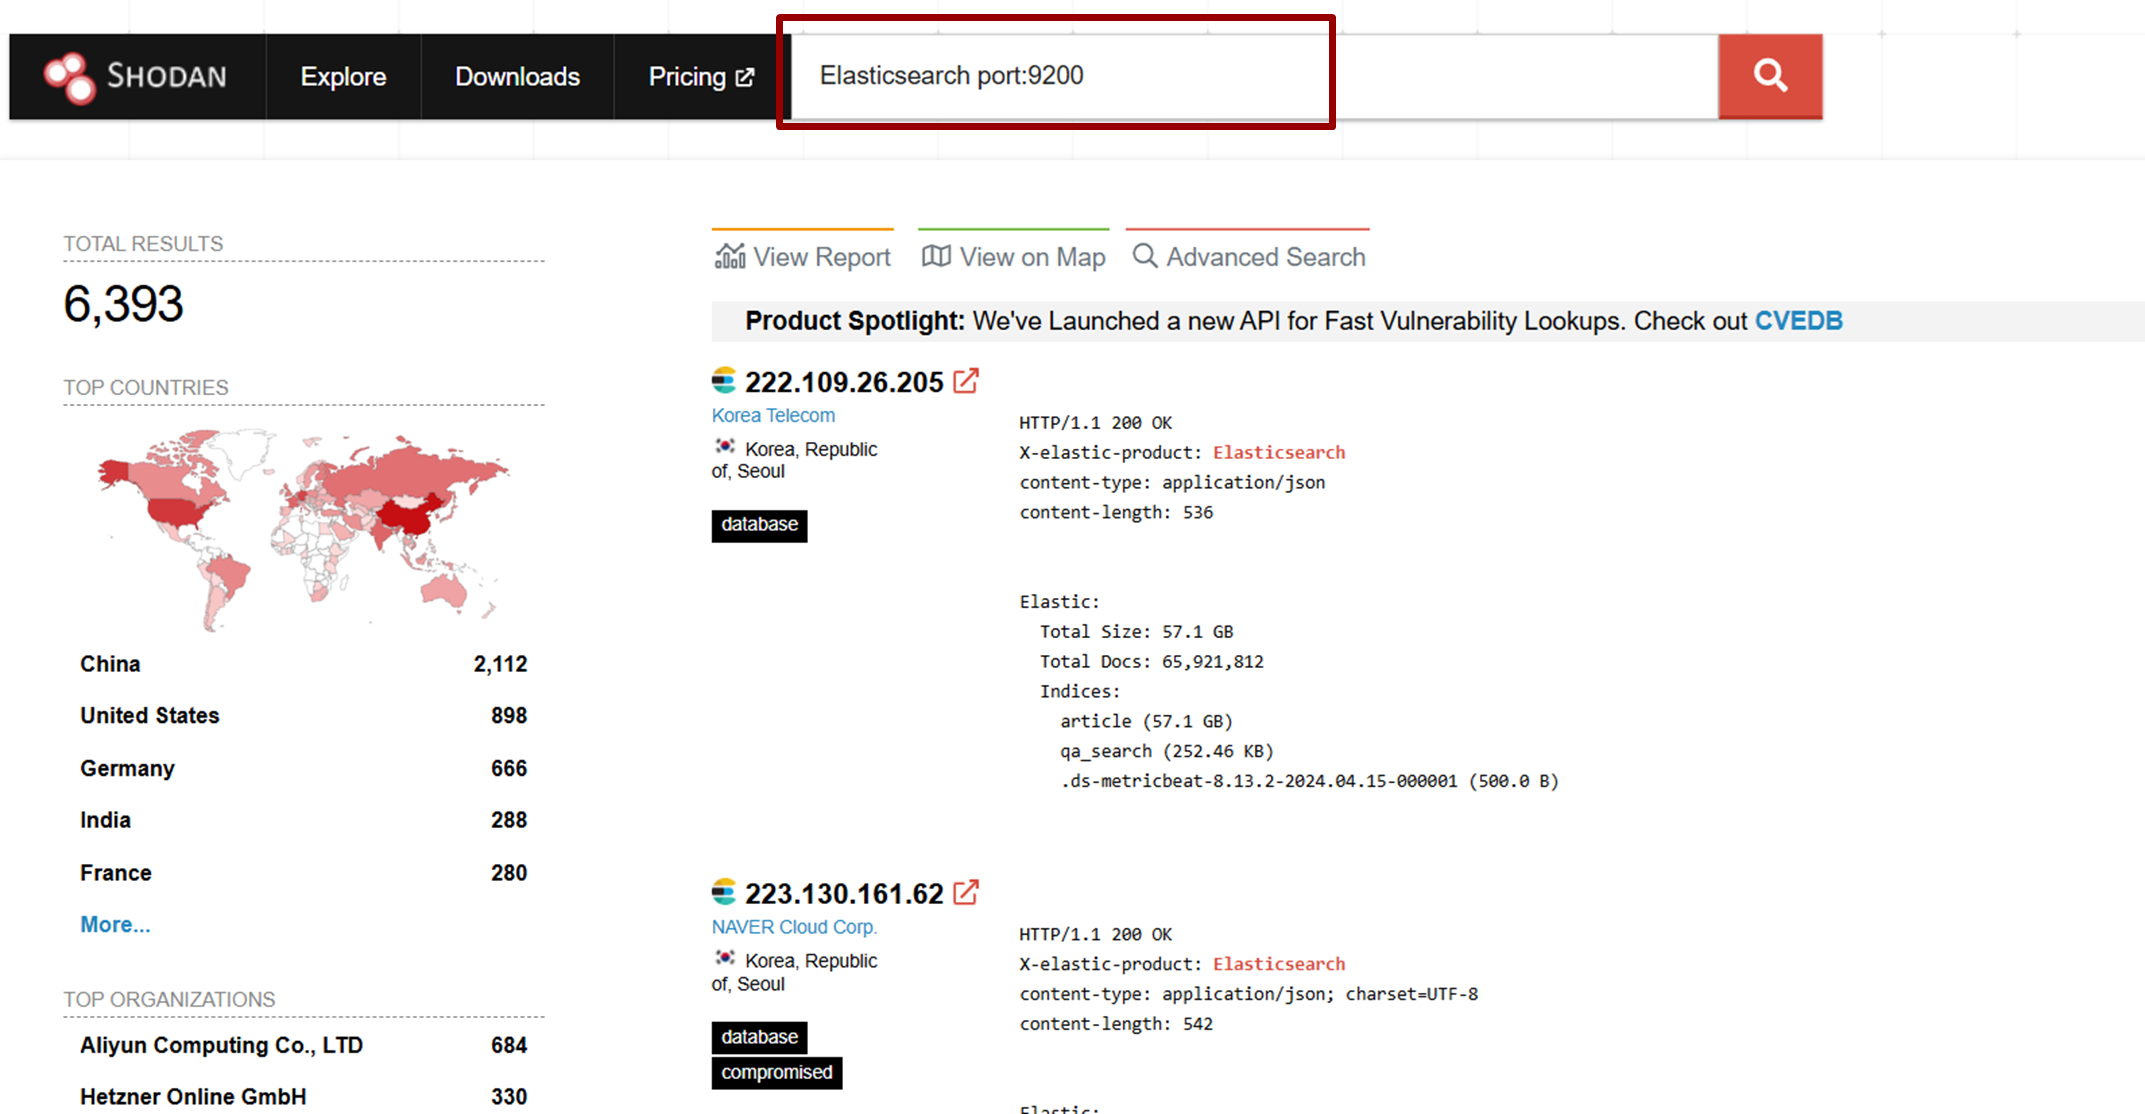The height and width of the screenshot is (1114, 2145).
Task: Click the compromised tag
Action: (x=776, y=1072)
